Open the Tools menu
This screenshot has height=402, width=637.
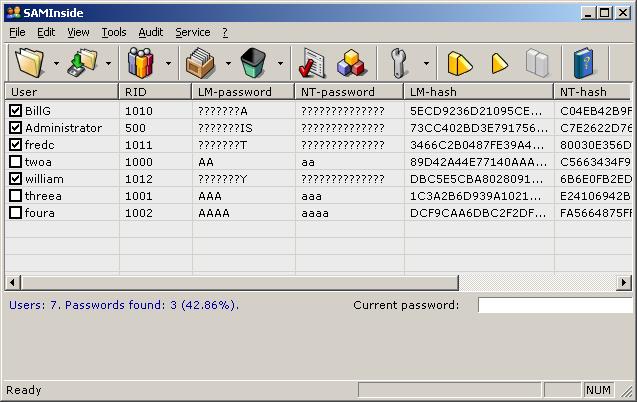coord(114,32)
